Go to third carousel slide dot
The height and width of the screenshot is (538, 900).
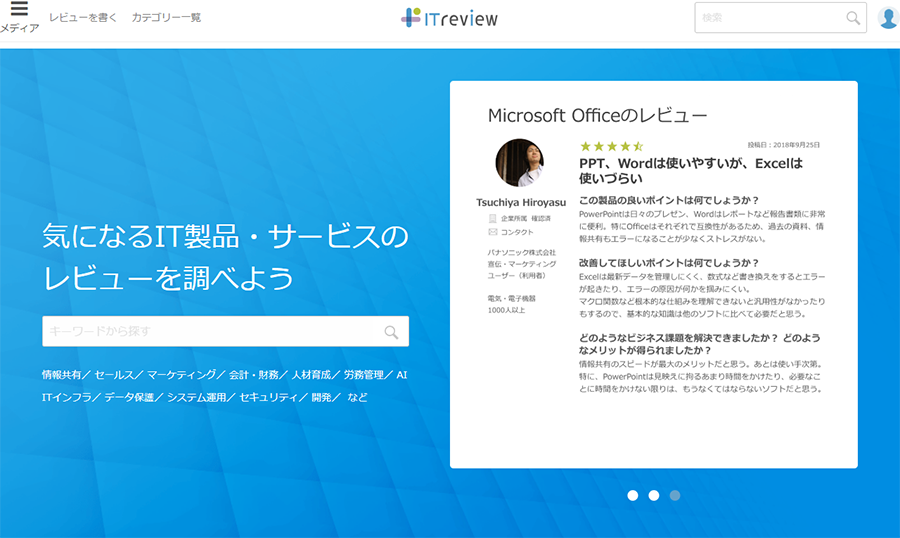click(x=675, y=496)
